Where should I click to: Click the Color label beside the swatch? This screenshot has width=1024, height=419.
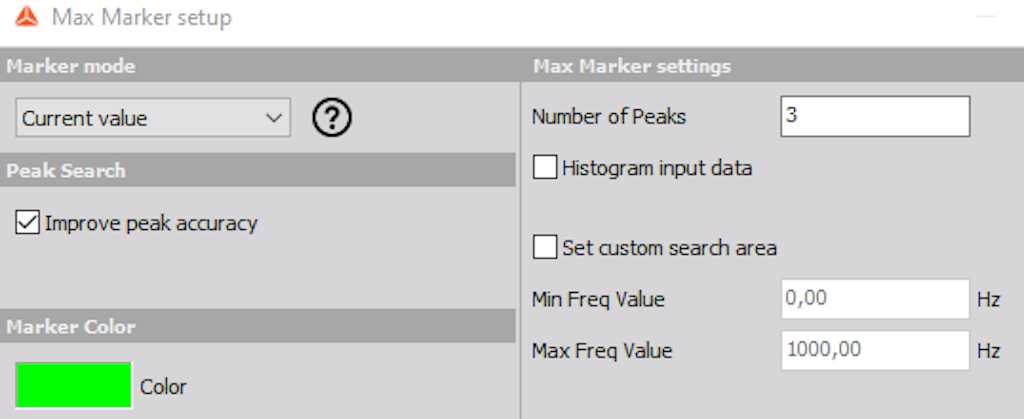(x=163, y=387)
